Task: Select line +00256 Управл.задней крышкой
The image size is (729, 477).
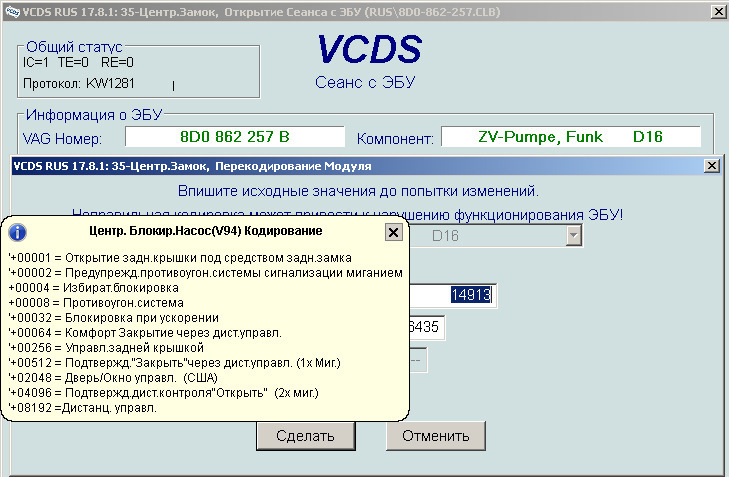Action: [x=106, y=348]
